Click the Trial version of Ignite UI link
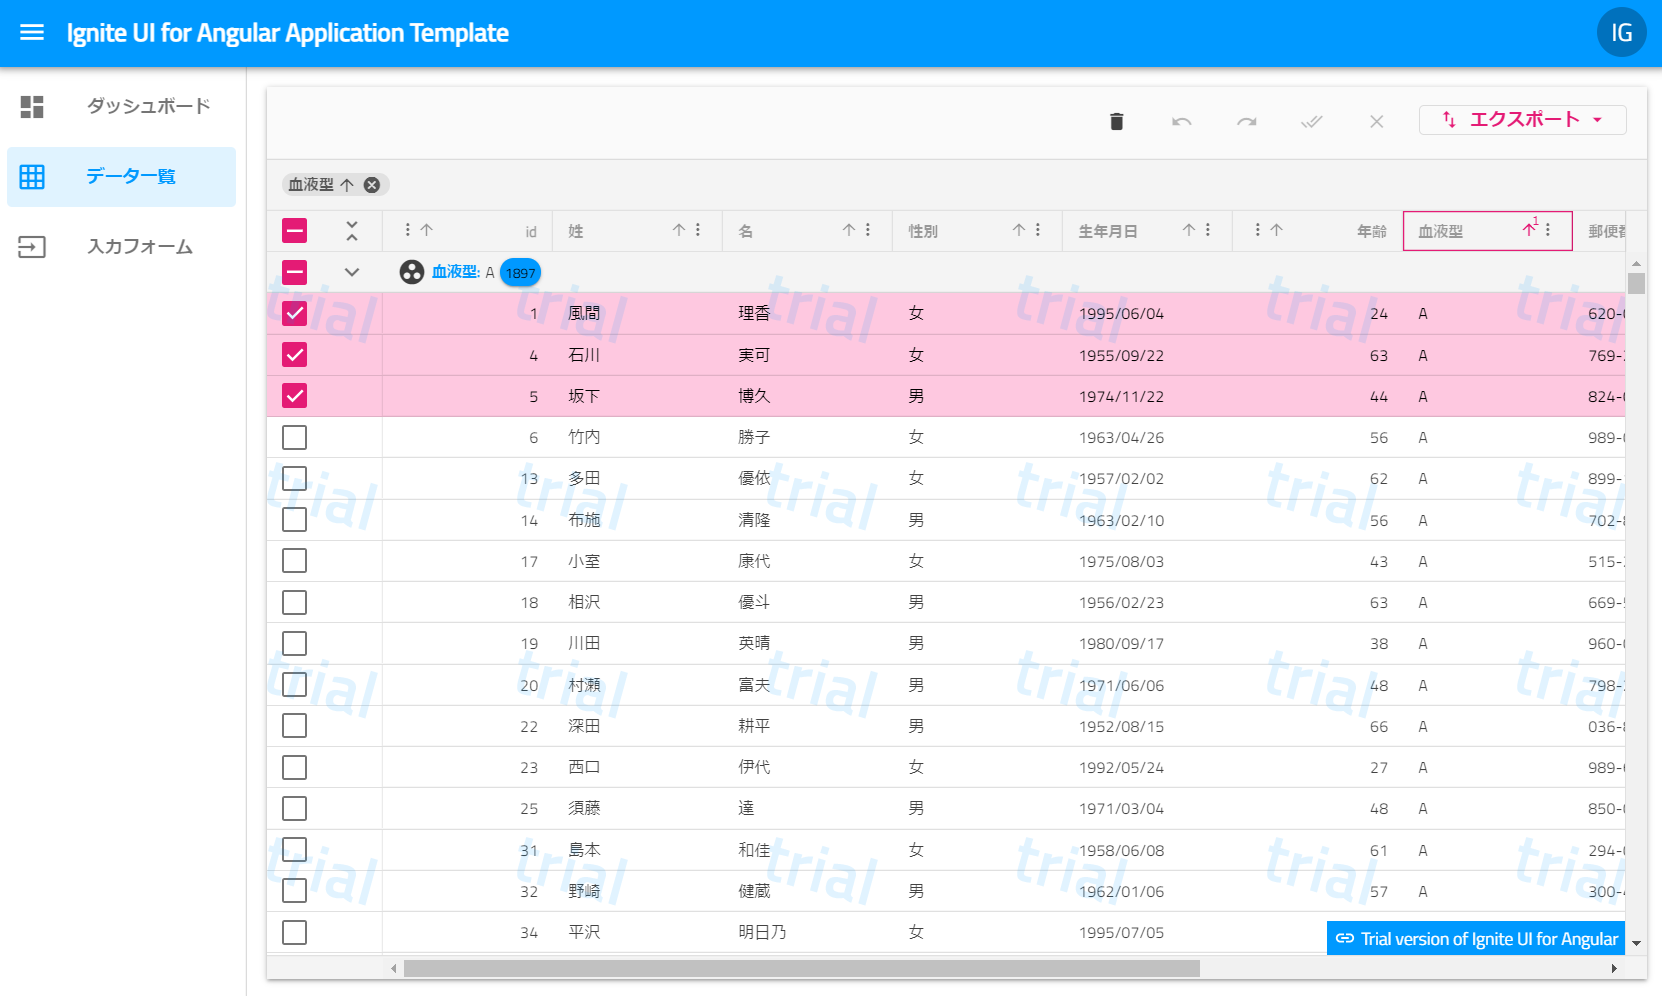The image size is (1662, 996). pos(1475,938)
